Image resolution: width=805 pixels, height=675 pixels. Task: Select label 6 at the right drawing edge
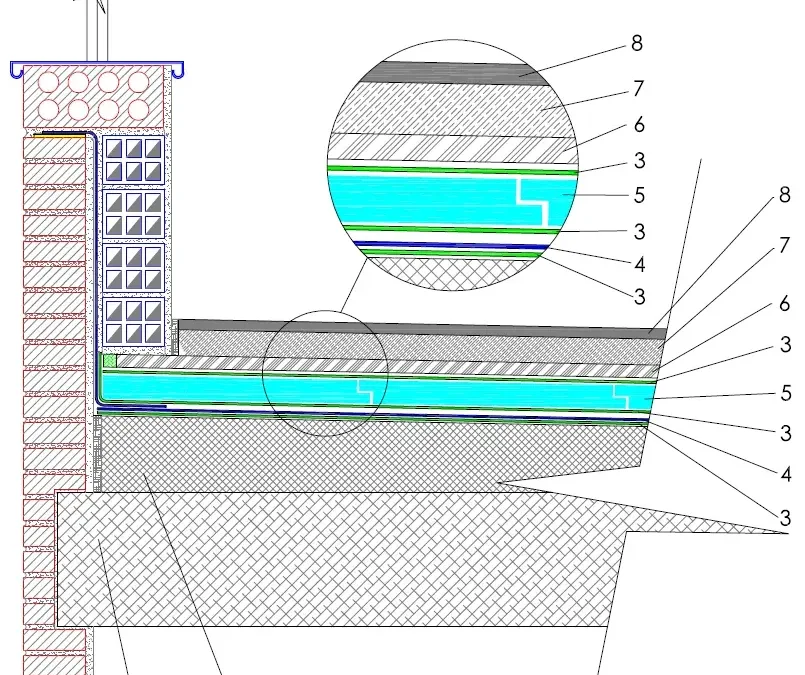point(785,304)
